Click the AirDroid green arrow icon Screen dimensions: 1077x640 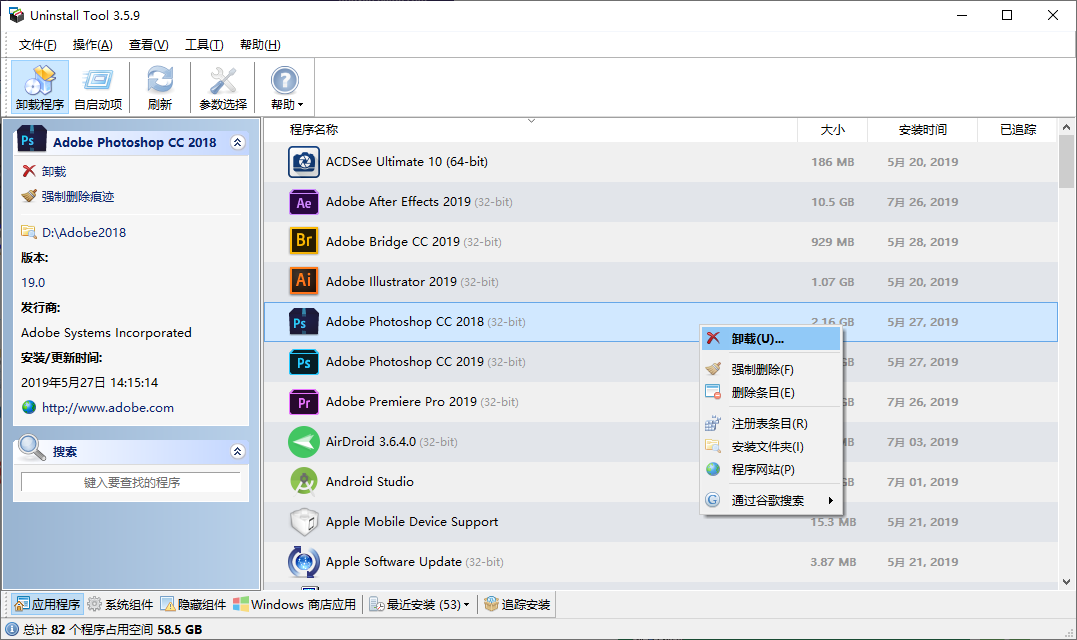[x=304, y=442]
